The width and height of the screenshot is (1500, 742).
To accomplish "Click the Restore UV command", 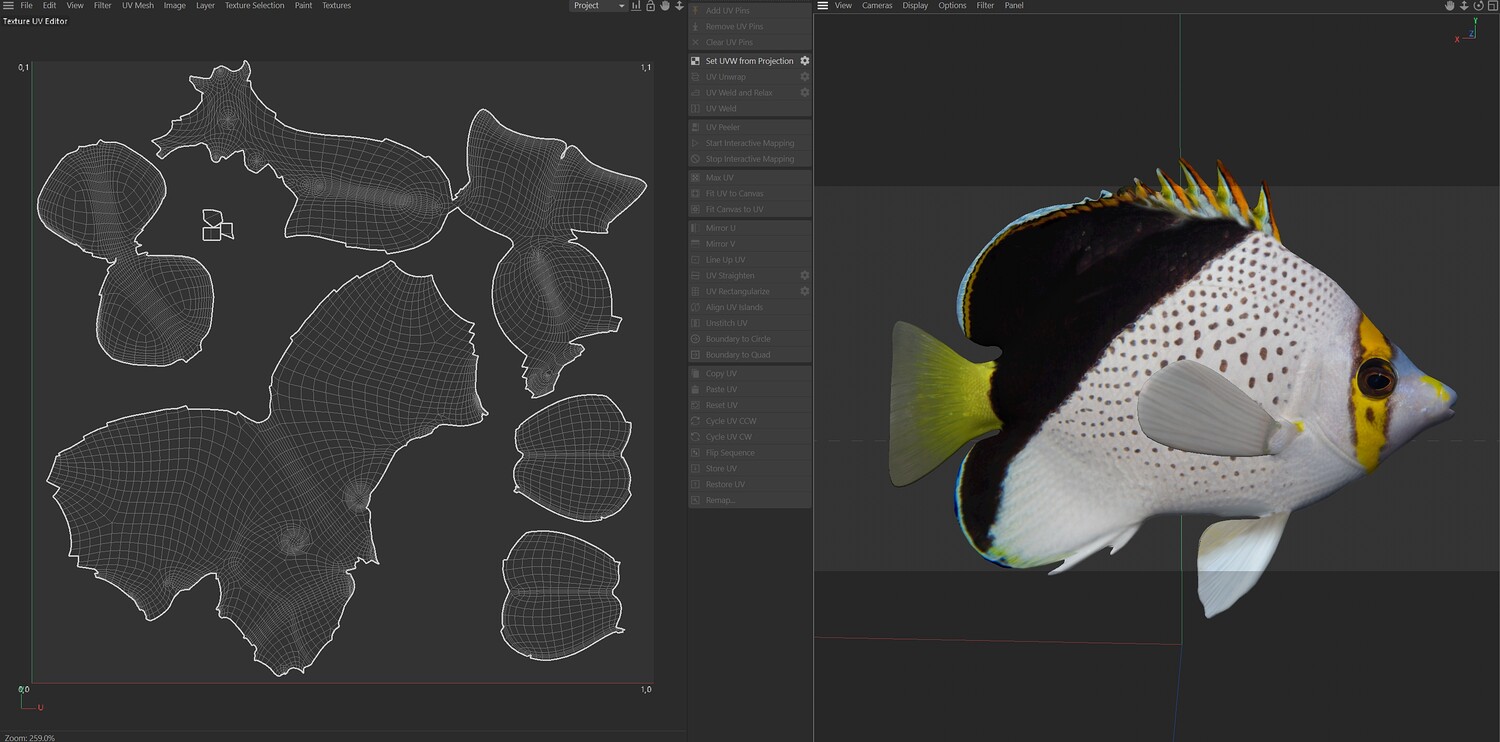I will pyautogui.click(x=750, y=485).
